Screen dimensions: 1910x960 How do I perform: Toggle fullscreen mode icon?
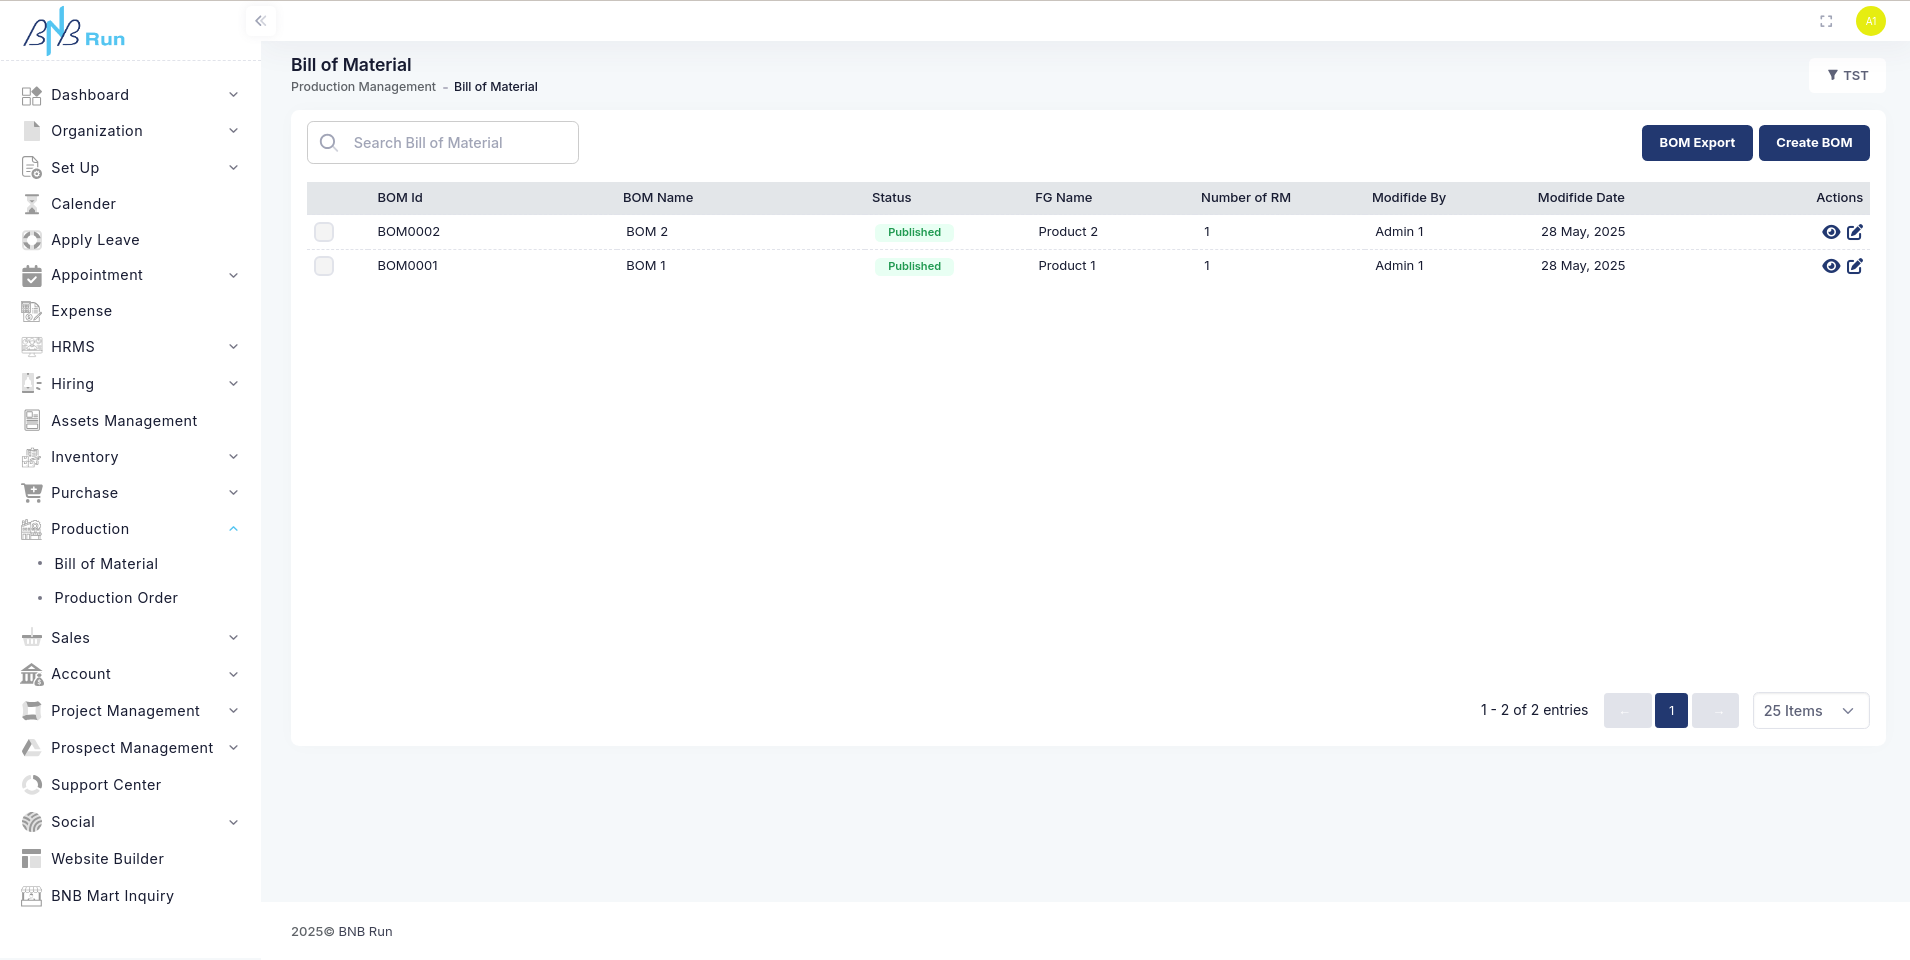tap(1826, 21)
